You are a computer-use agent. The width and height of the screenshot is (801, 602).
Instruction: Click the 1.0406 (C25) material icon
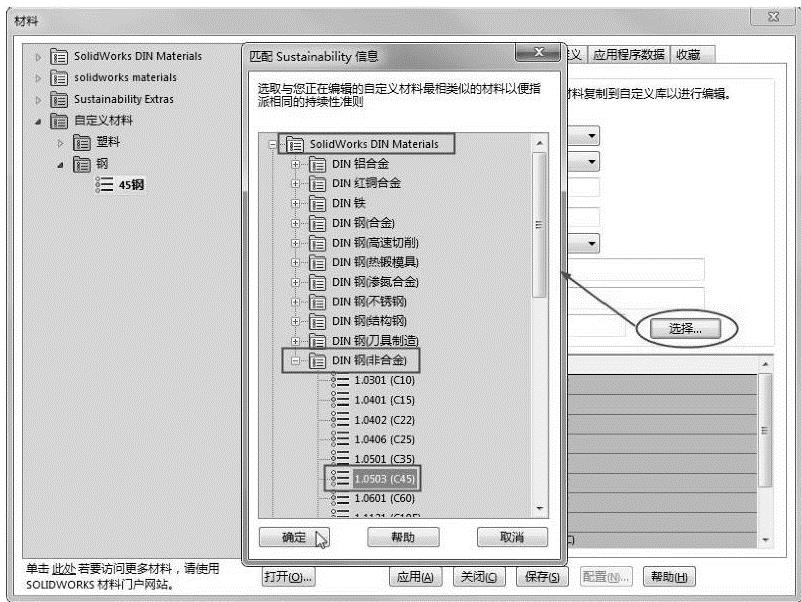click(340, 439)
